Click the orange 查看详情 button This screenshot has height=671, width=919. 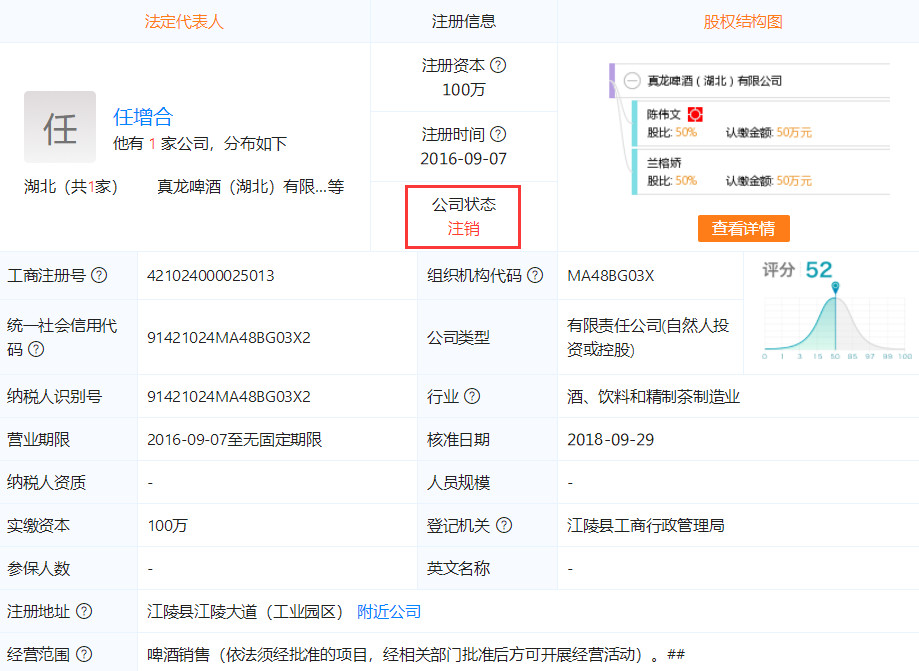[743, 228]
